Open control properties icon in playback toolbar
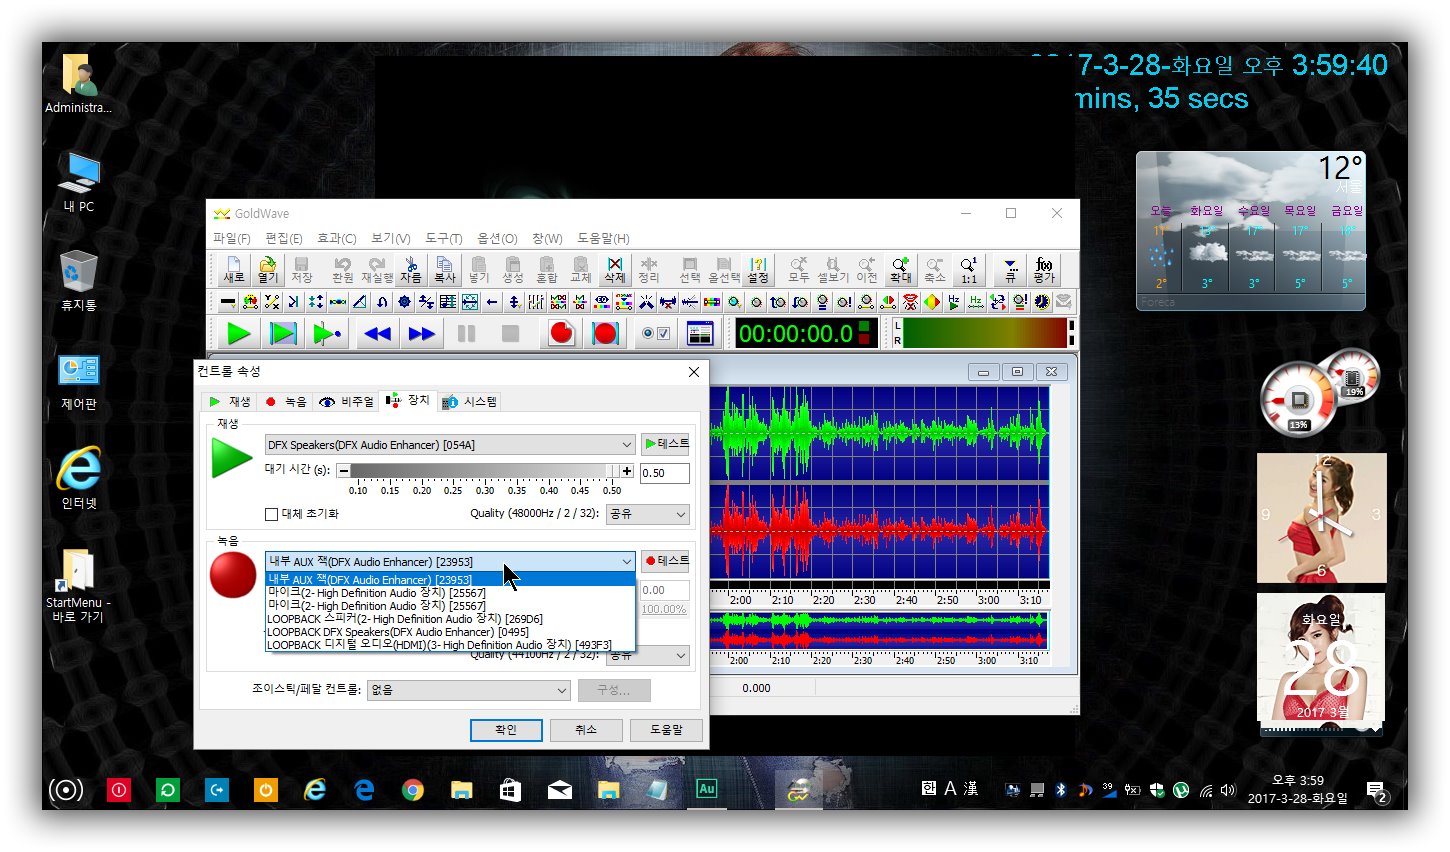 pos(655,333)
